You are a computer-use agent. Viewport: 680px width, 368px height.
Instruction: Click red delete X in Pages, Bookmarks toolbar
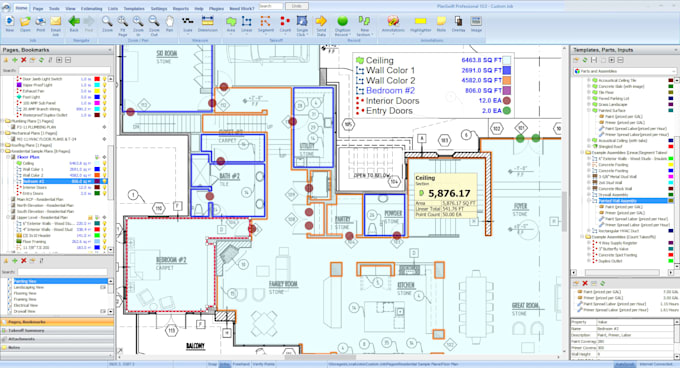click(x=24, y=60)
